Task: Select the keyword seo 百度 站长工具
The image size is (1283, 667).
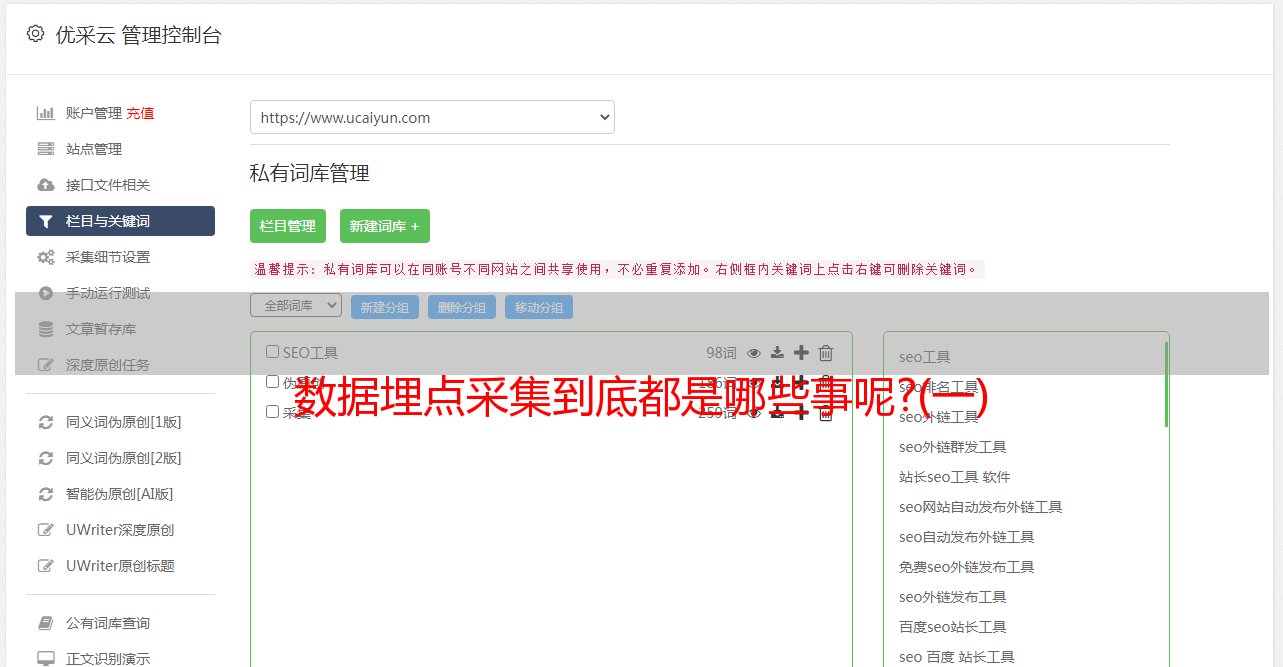Action: (x=957, y=657)
